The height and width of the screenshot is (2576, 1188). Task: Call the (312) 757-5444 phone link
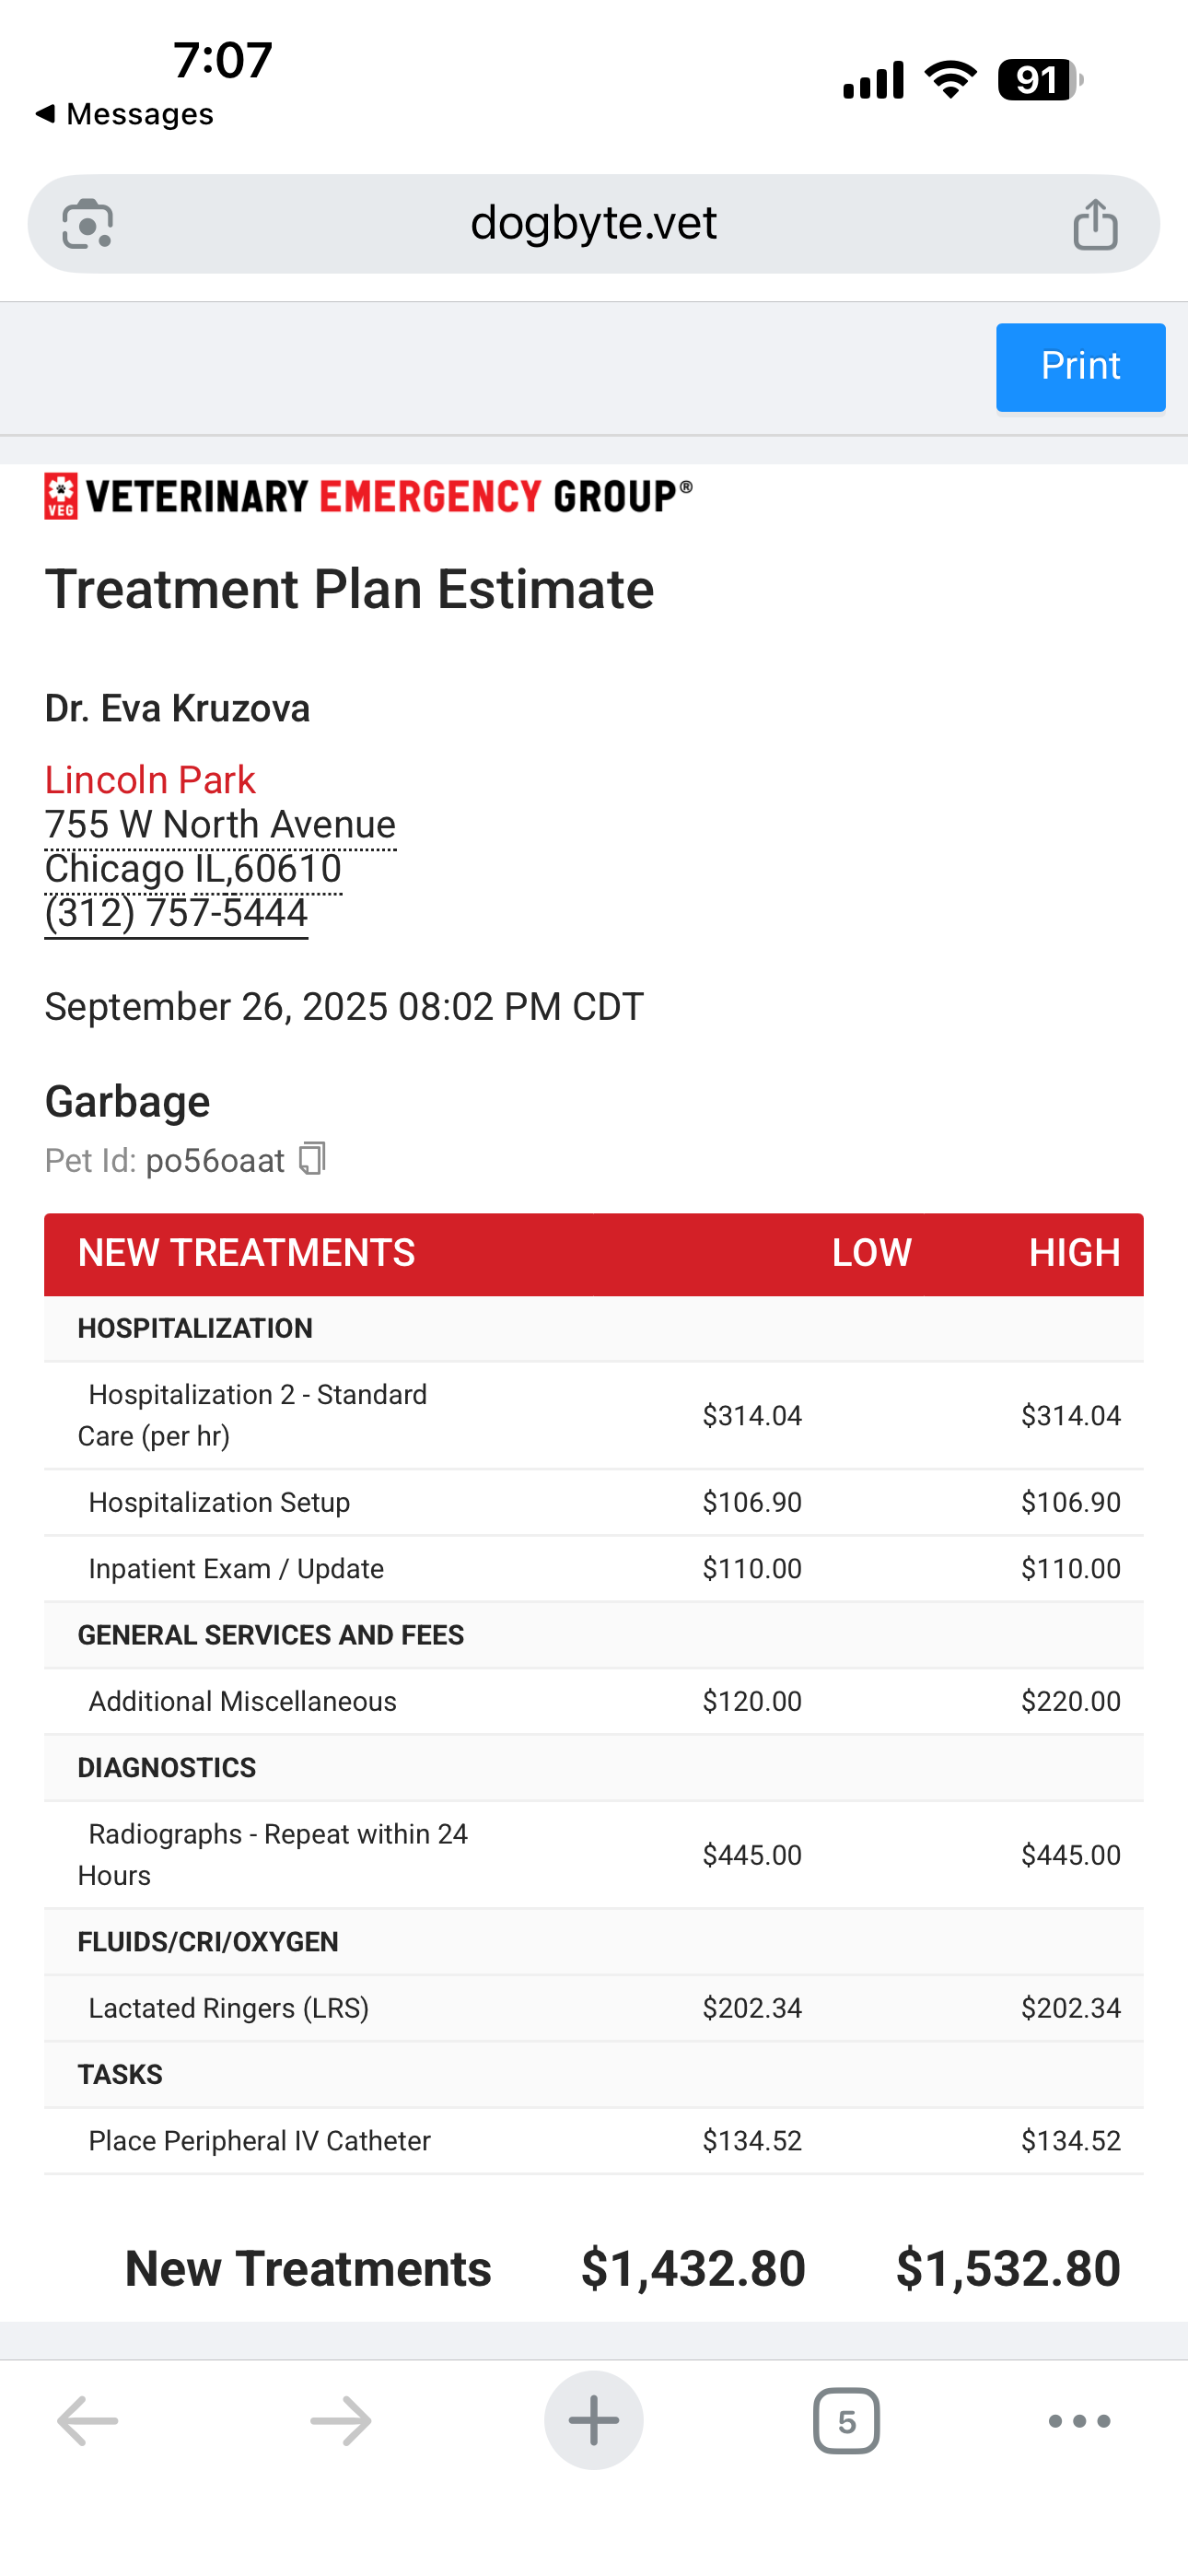coord(176,913)
